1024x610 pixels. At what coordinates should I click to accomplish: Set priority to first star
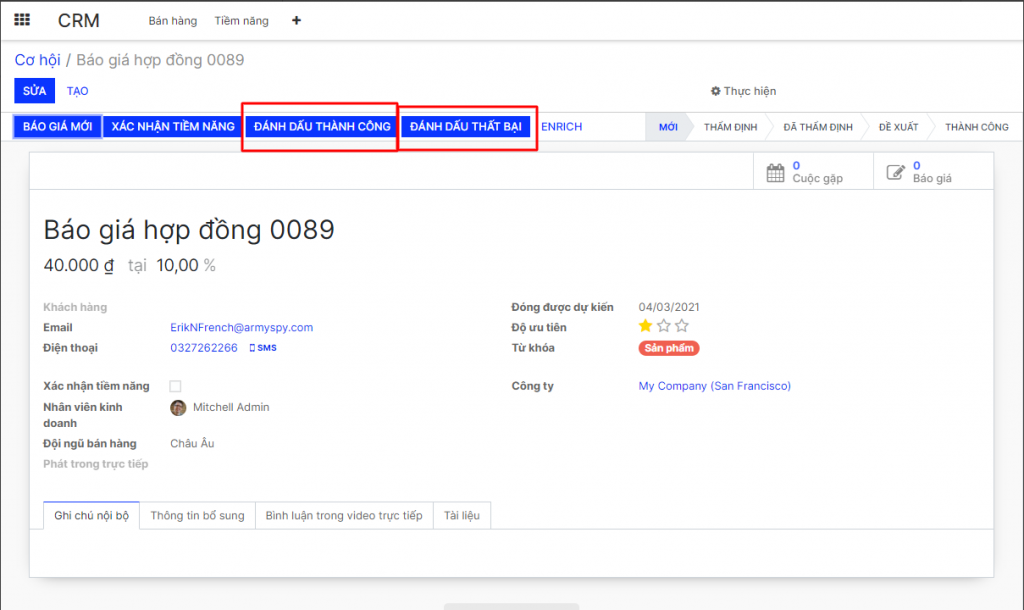(x=645, y=325)
